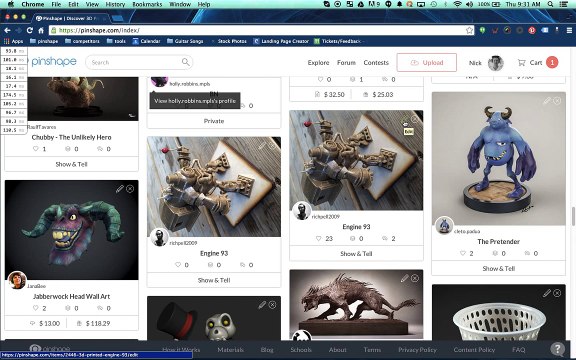576x360 pixels.
Task: Like Engine 93 that has 23 likes
Action: coord(319,238)
